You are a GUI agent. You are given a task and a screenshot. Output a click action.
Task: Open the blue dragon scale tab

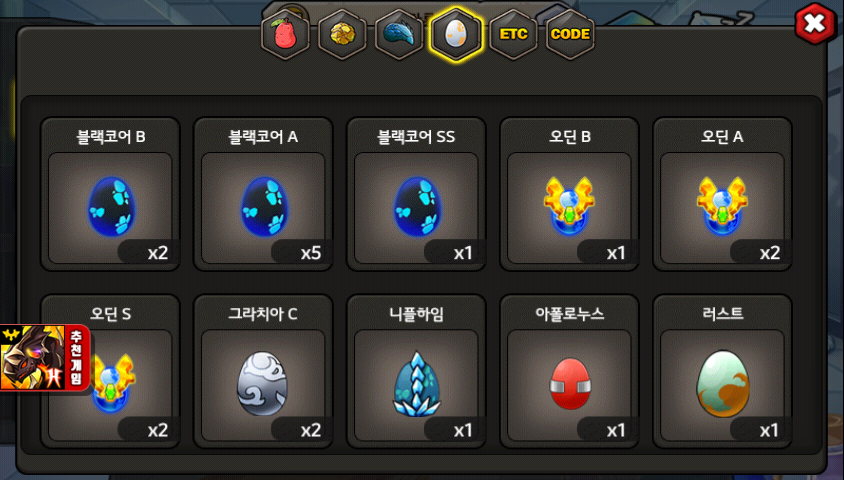point(399,34)
